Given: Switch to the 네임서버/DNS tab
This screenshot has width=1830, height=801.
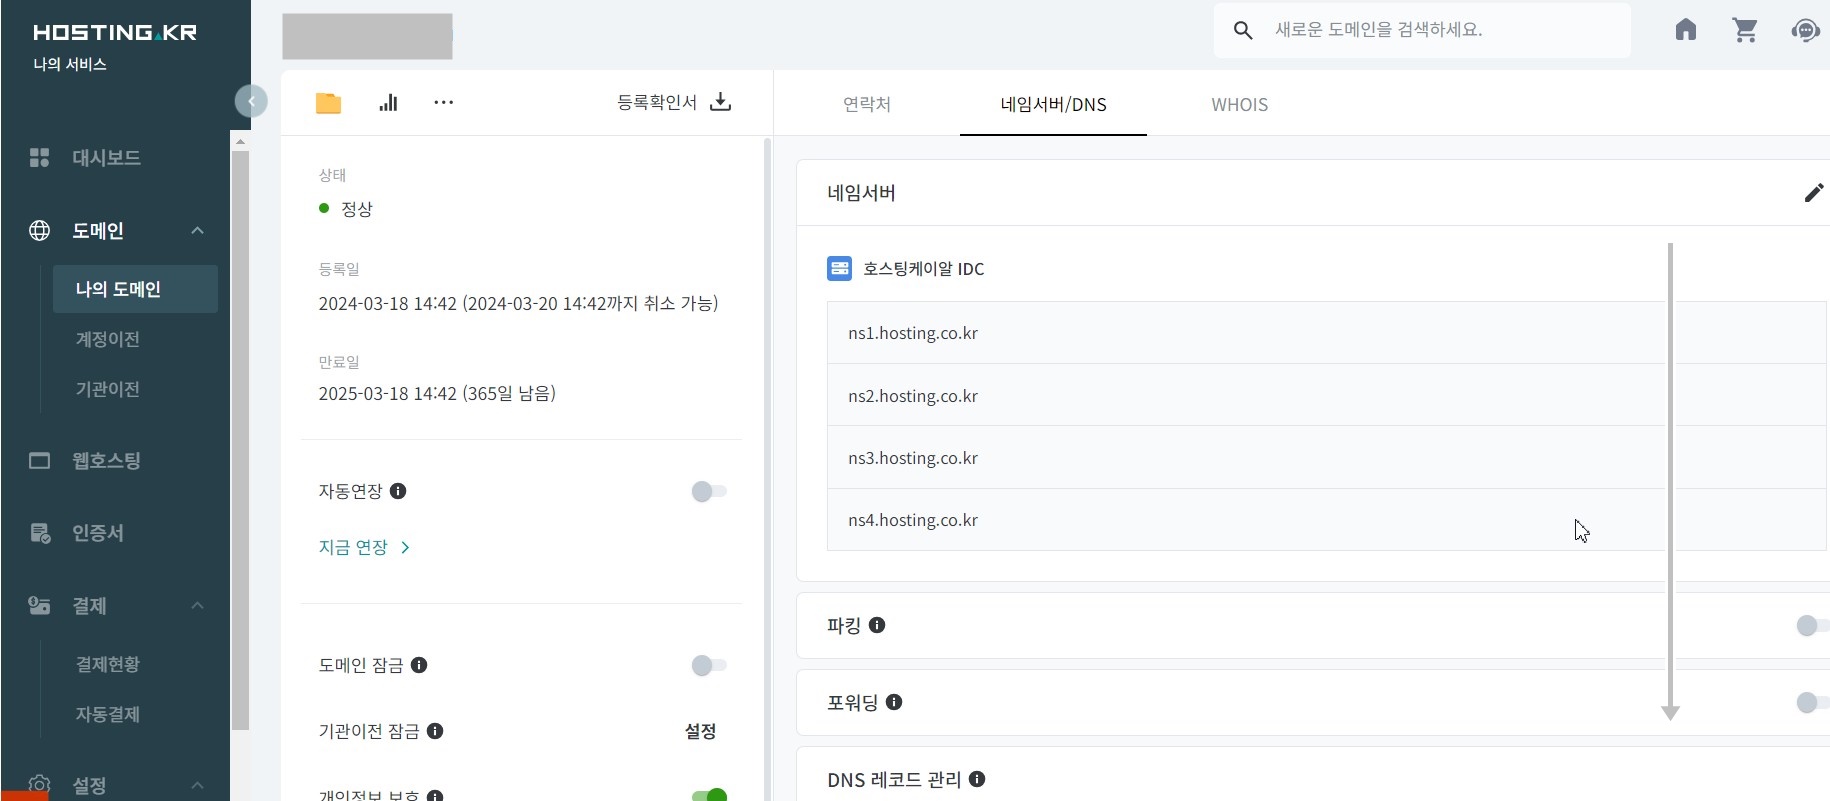Looking at the screenshot, I should 1053,104.
